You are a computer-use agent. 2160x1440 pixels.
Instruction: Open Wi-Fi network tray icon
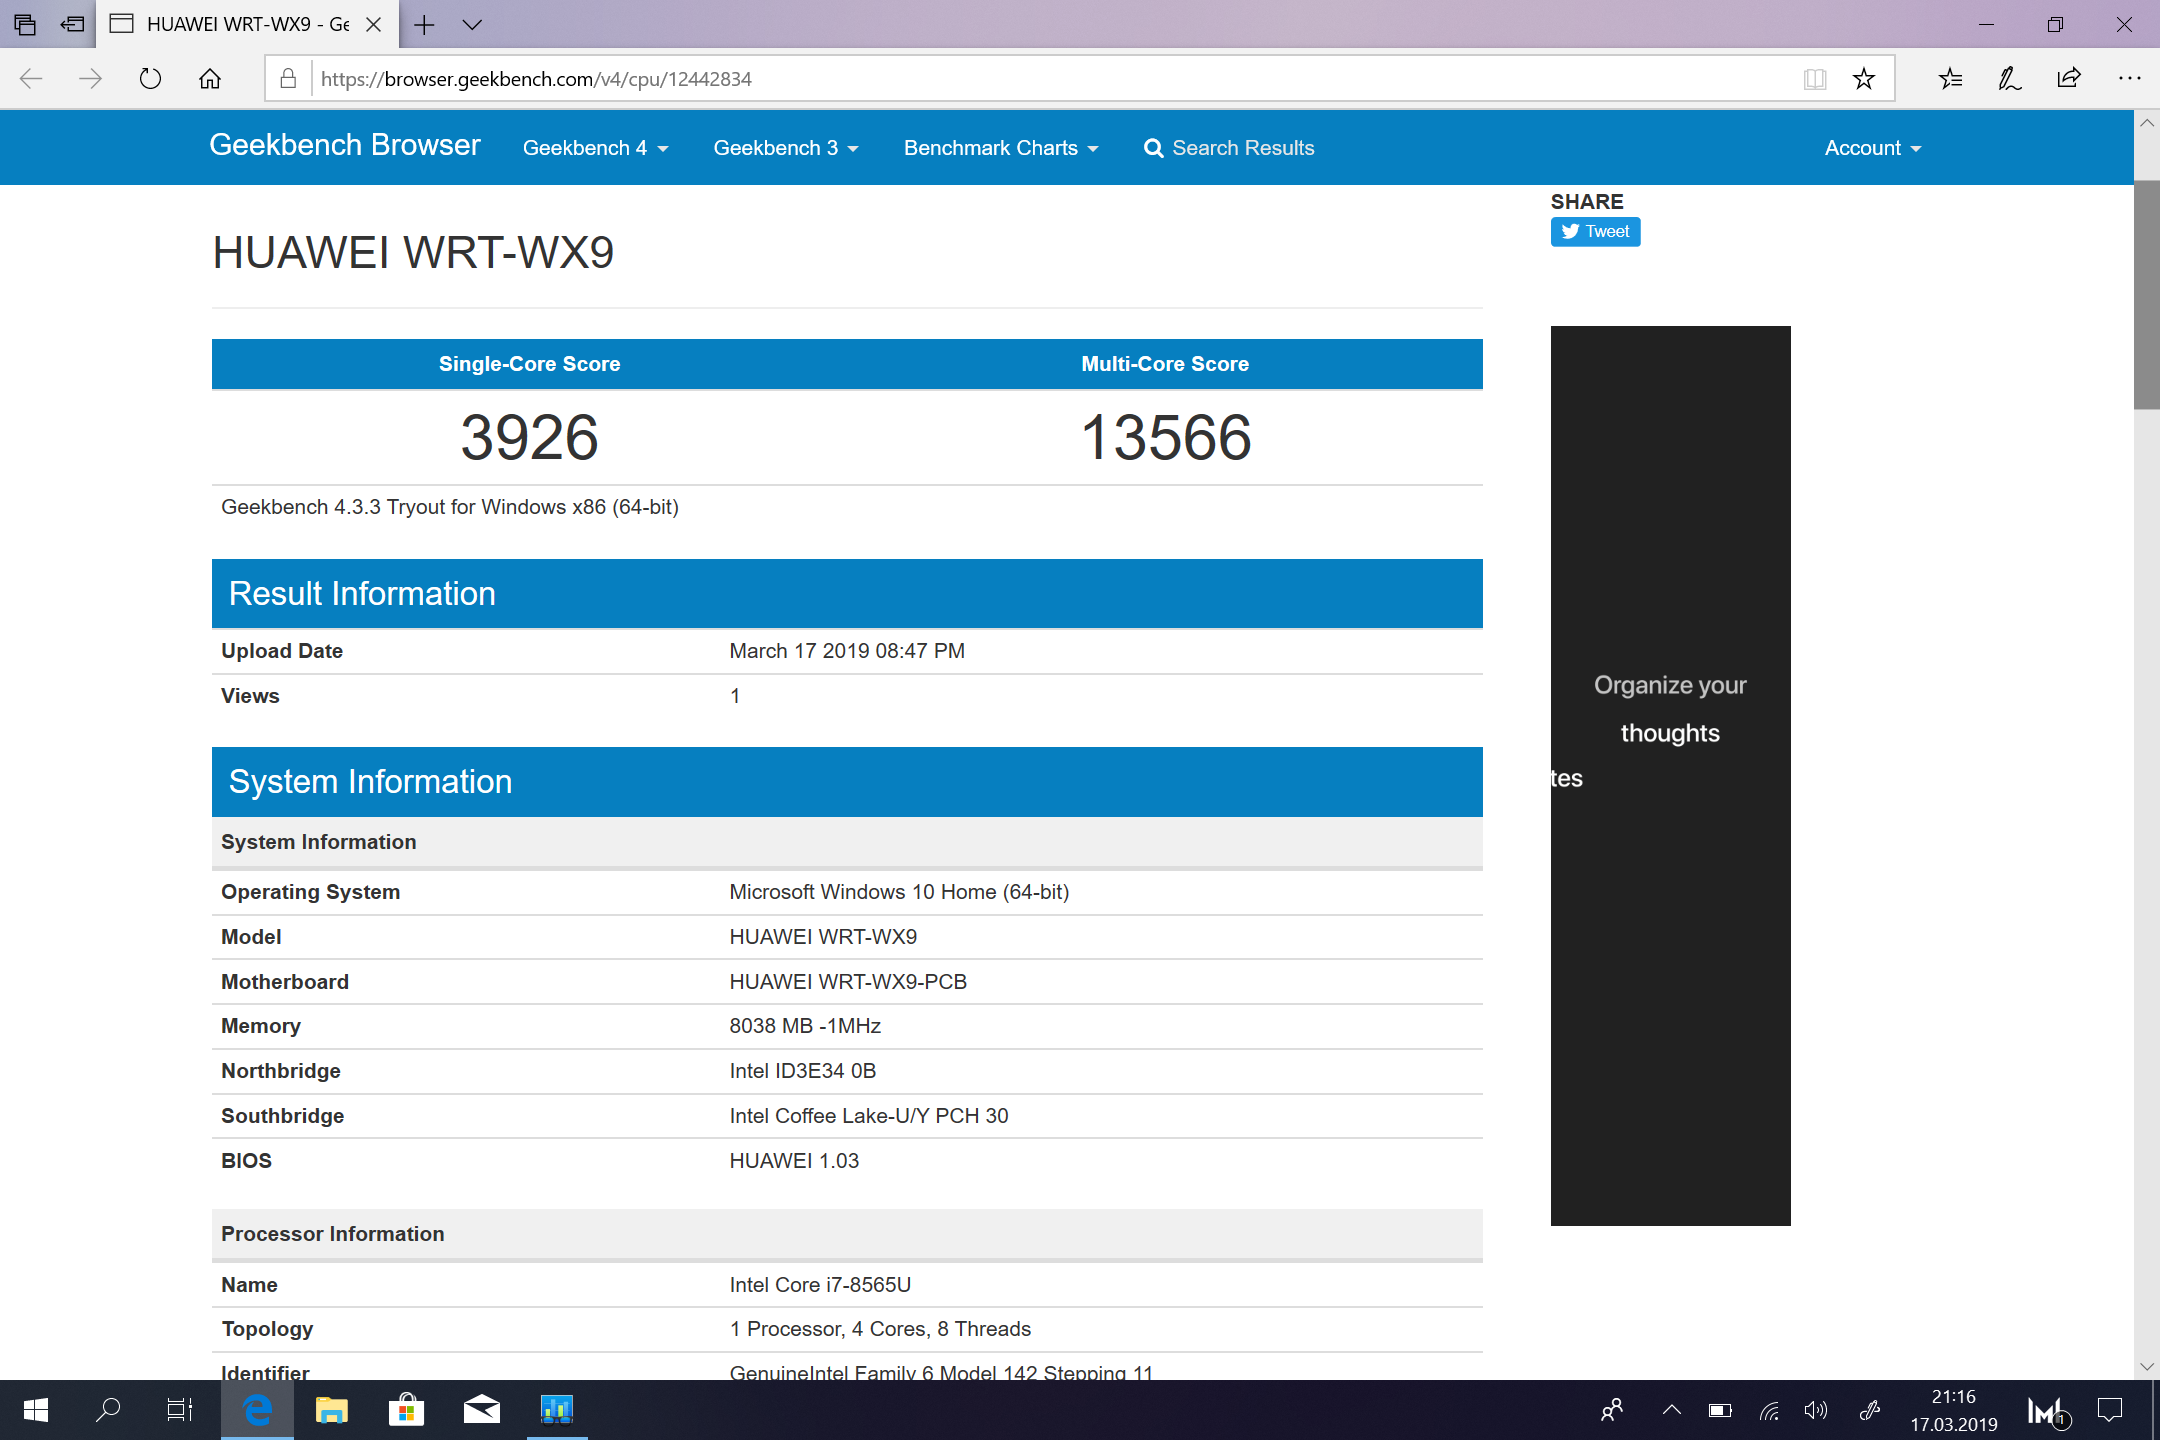tap(1769, 1411)
